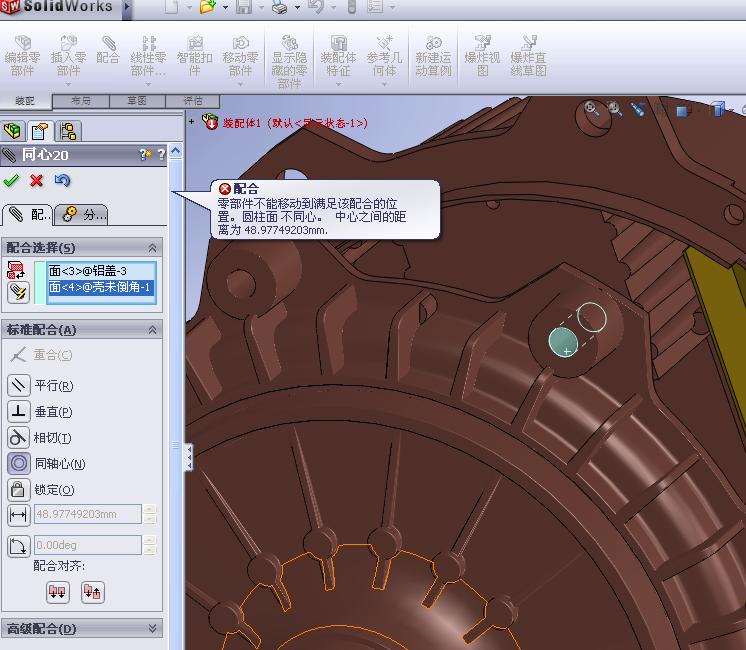Image resolution: width=746 pixels, height=650 pixels.
Task: Open the ConfigurationManager tab icon
Action: 69,130
